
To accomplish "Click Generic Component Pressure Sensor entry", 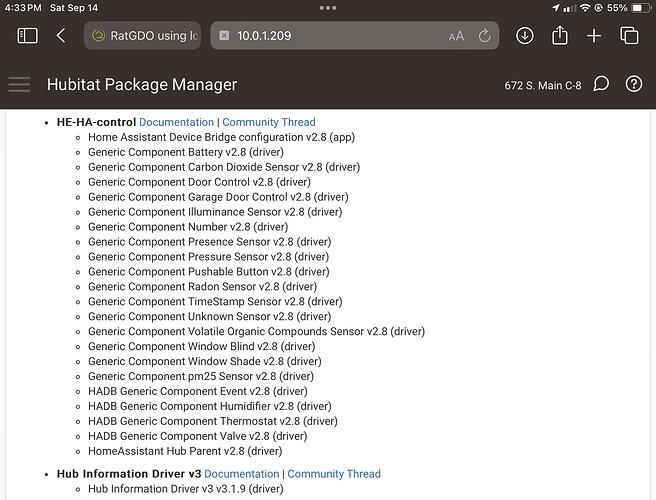I will click(208, 257).
